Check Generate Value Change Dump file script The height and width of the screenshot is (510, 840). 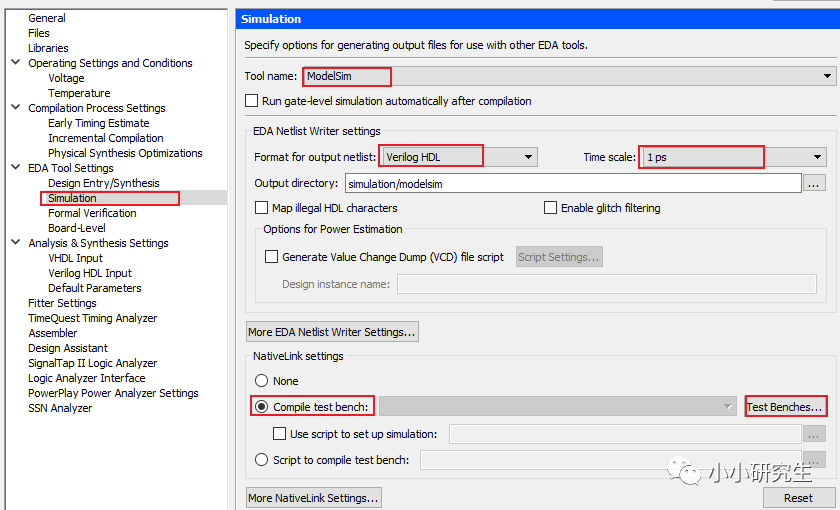click(x=271, y=257)
